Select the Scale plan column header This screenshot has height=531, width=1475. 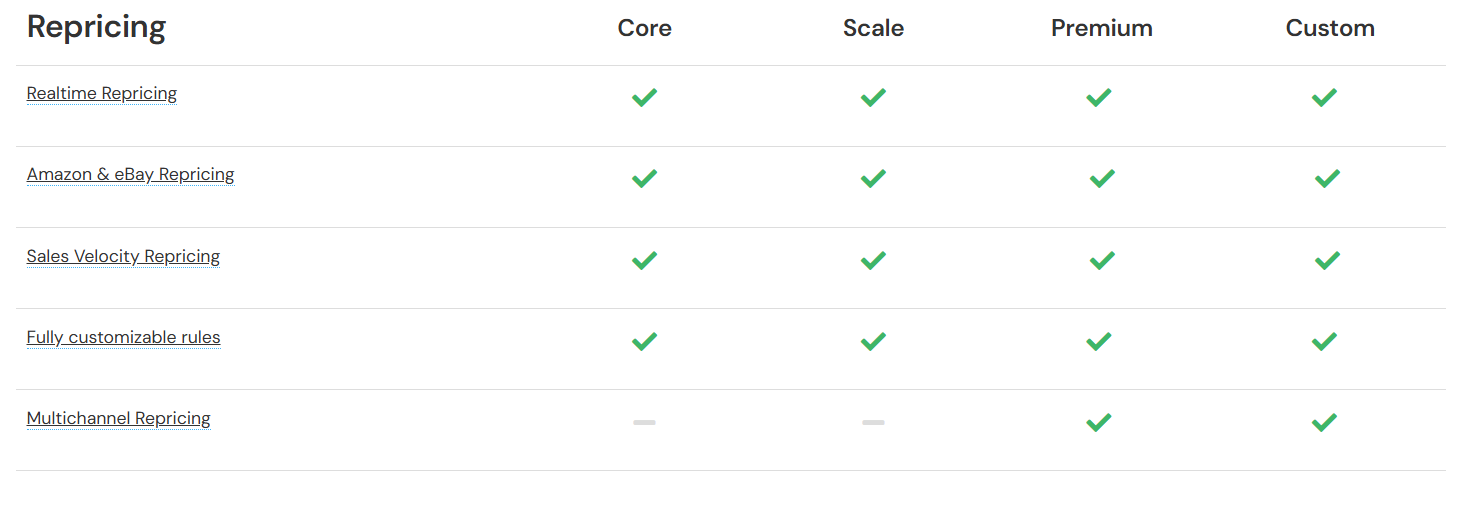point(873,28)
